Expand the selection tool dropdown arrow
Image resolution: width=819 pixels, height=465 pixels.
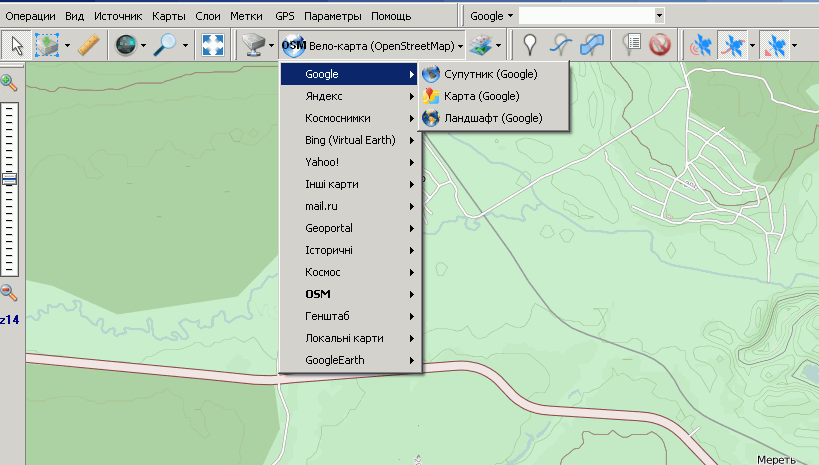[x=67, y=45]
